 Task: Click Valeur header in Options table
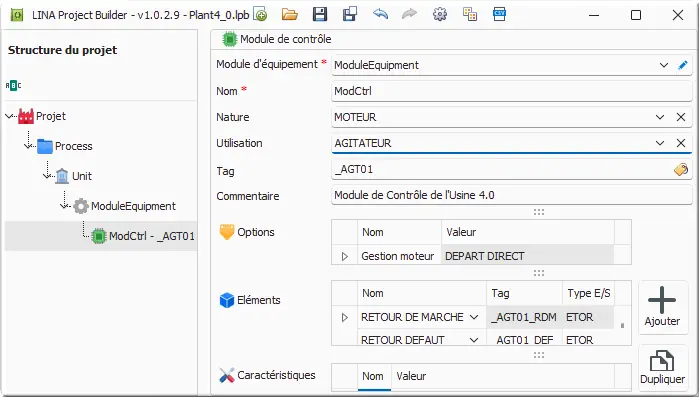[528, 232]
